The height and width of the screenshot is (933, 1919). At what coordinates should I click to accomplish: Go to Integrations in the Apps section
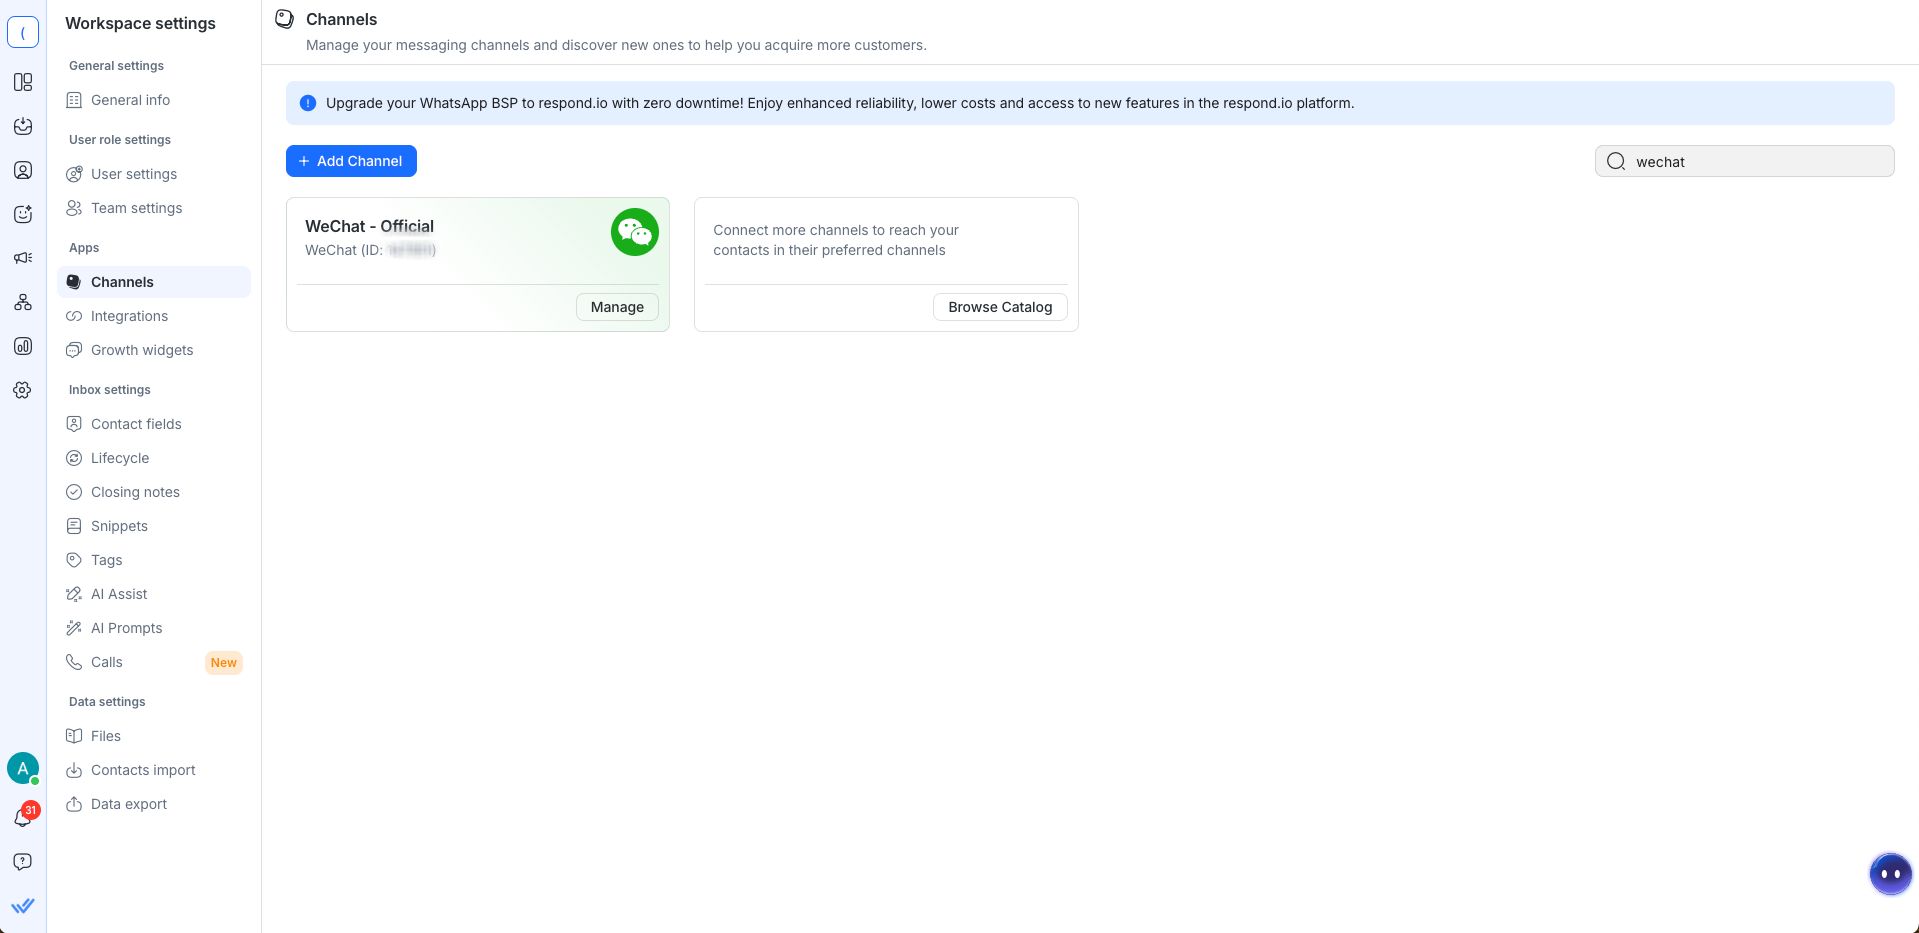coord(129,316)
